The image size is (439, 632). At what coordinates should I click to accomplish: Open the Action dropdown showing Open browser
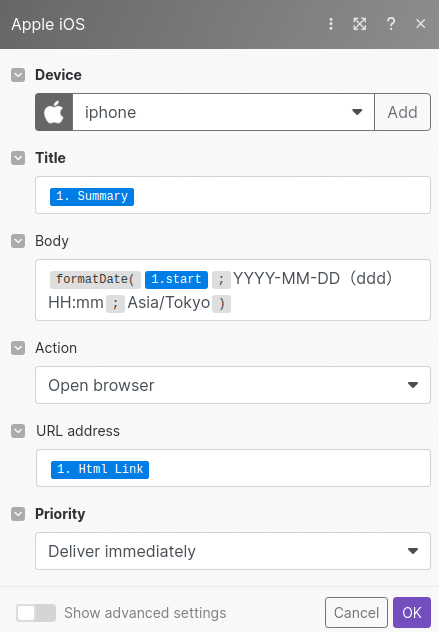[233, 385]
